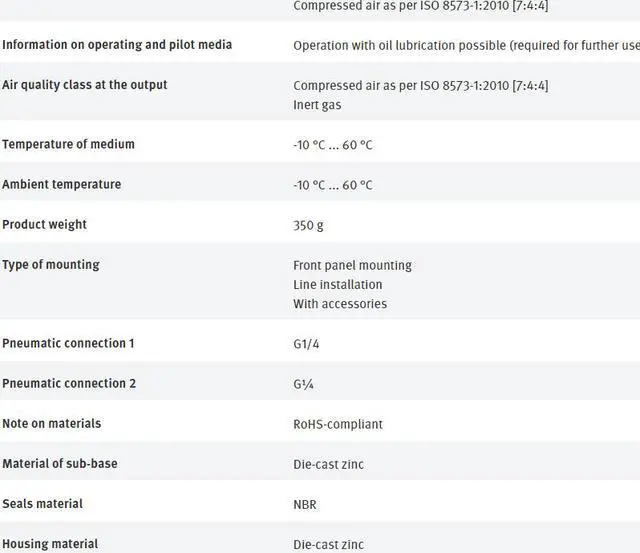
Task: Click the "Material of sub-base" label
Action: pyautogui.click(x=60, y=463)
